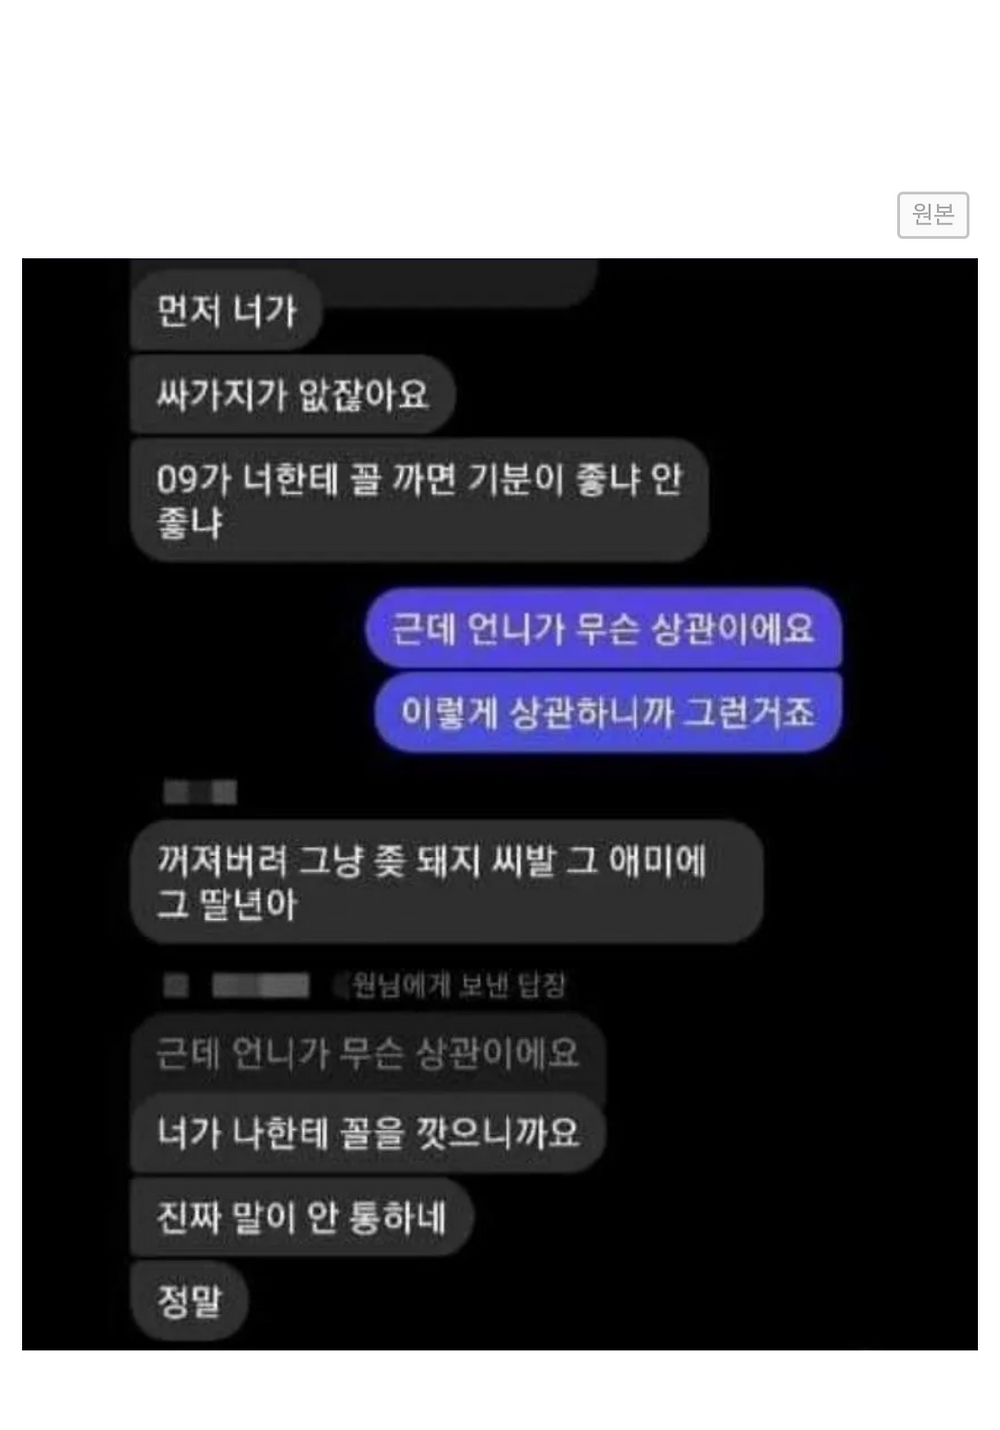This screenshot has width=1000, height=1430.
Task: Click the blurred sender name above '꺼져버려' message
Action: [200, 793]
